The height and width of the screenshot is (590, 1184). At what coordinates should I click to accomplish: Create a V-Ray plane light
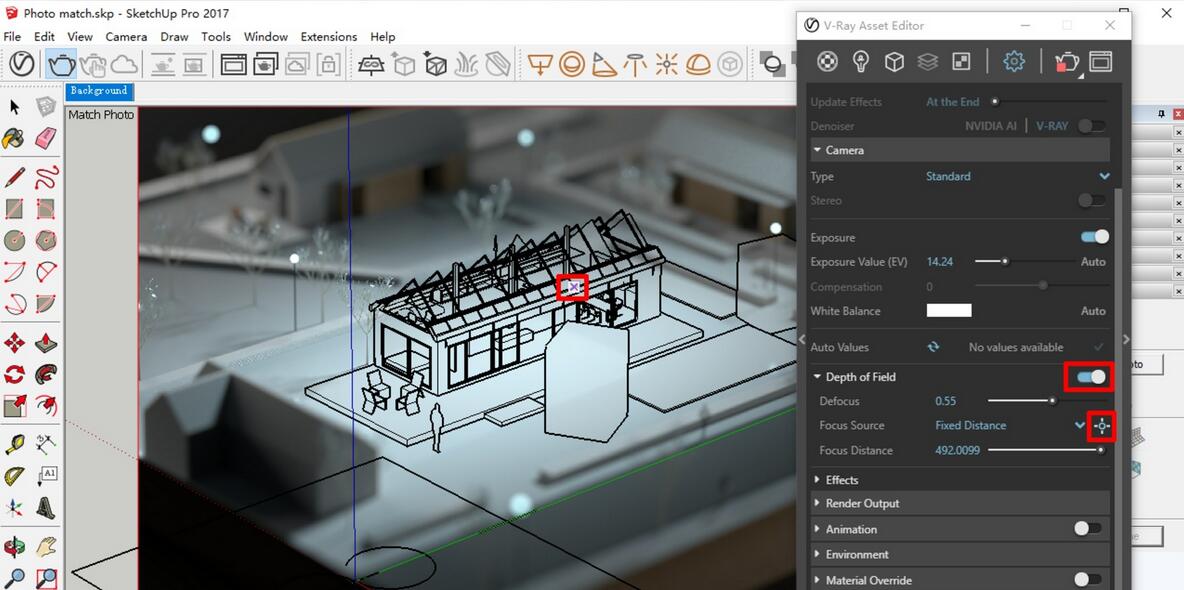tap(540, 65)
